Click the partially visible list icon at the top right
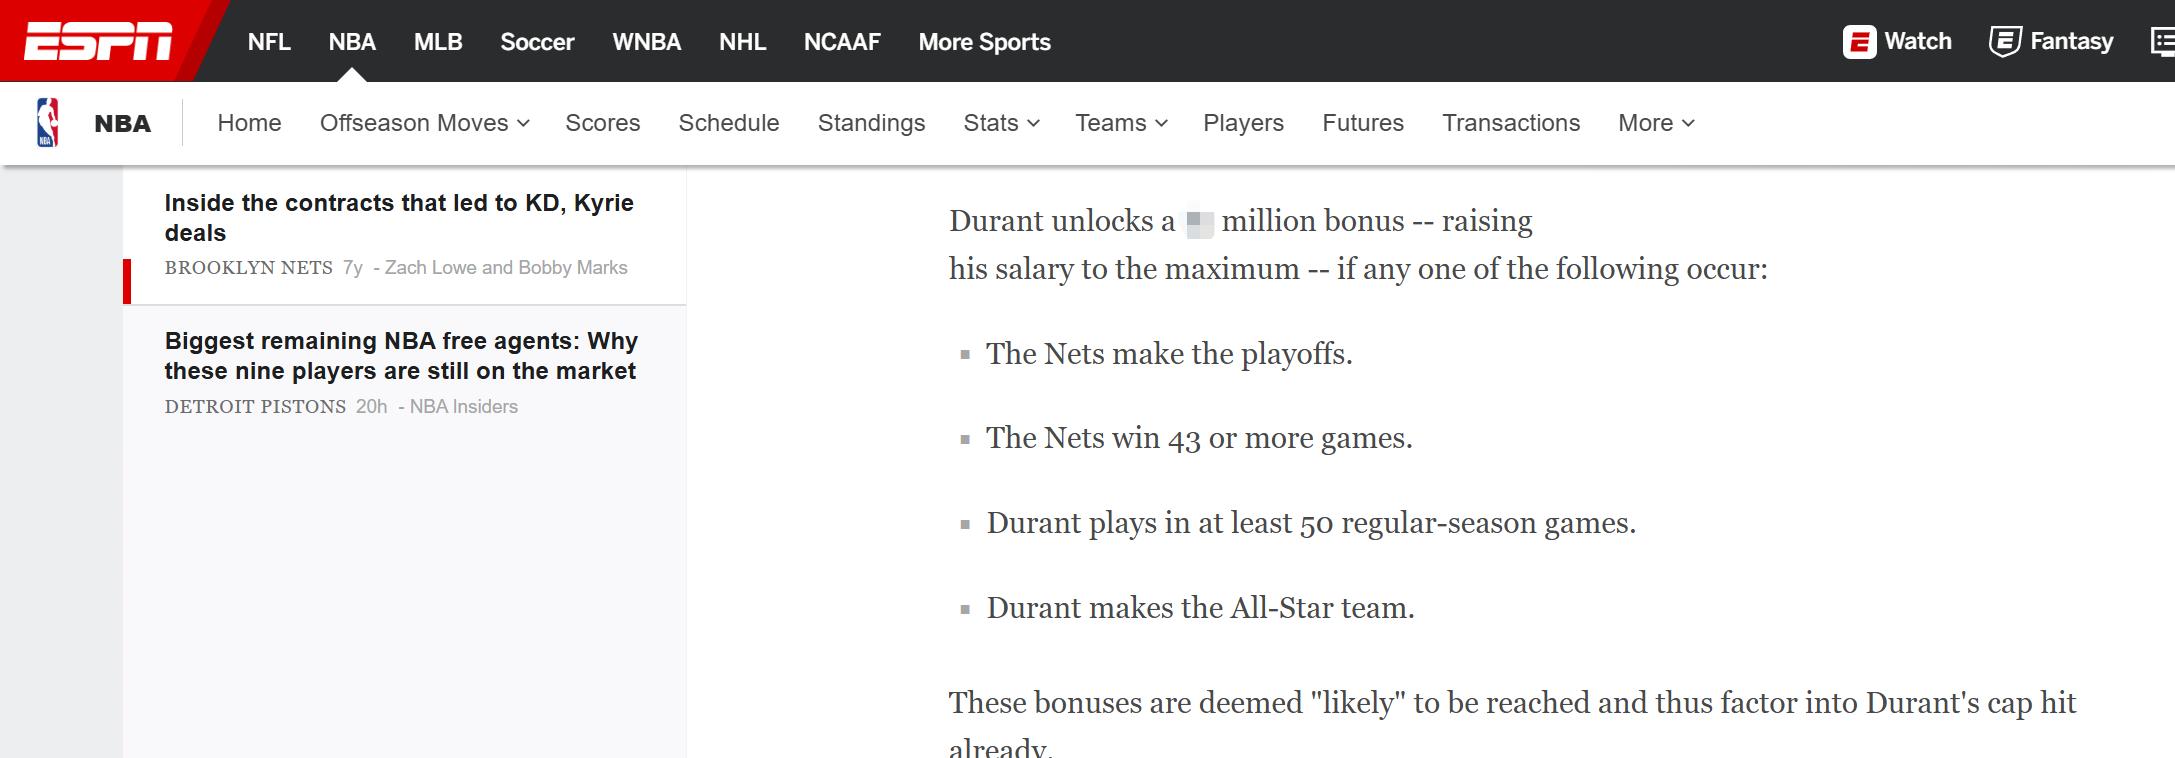Screen dimensions: 2175x758 click(x=2163, y=42)
